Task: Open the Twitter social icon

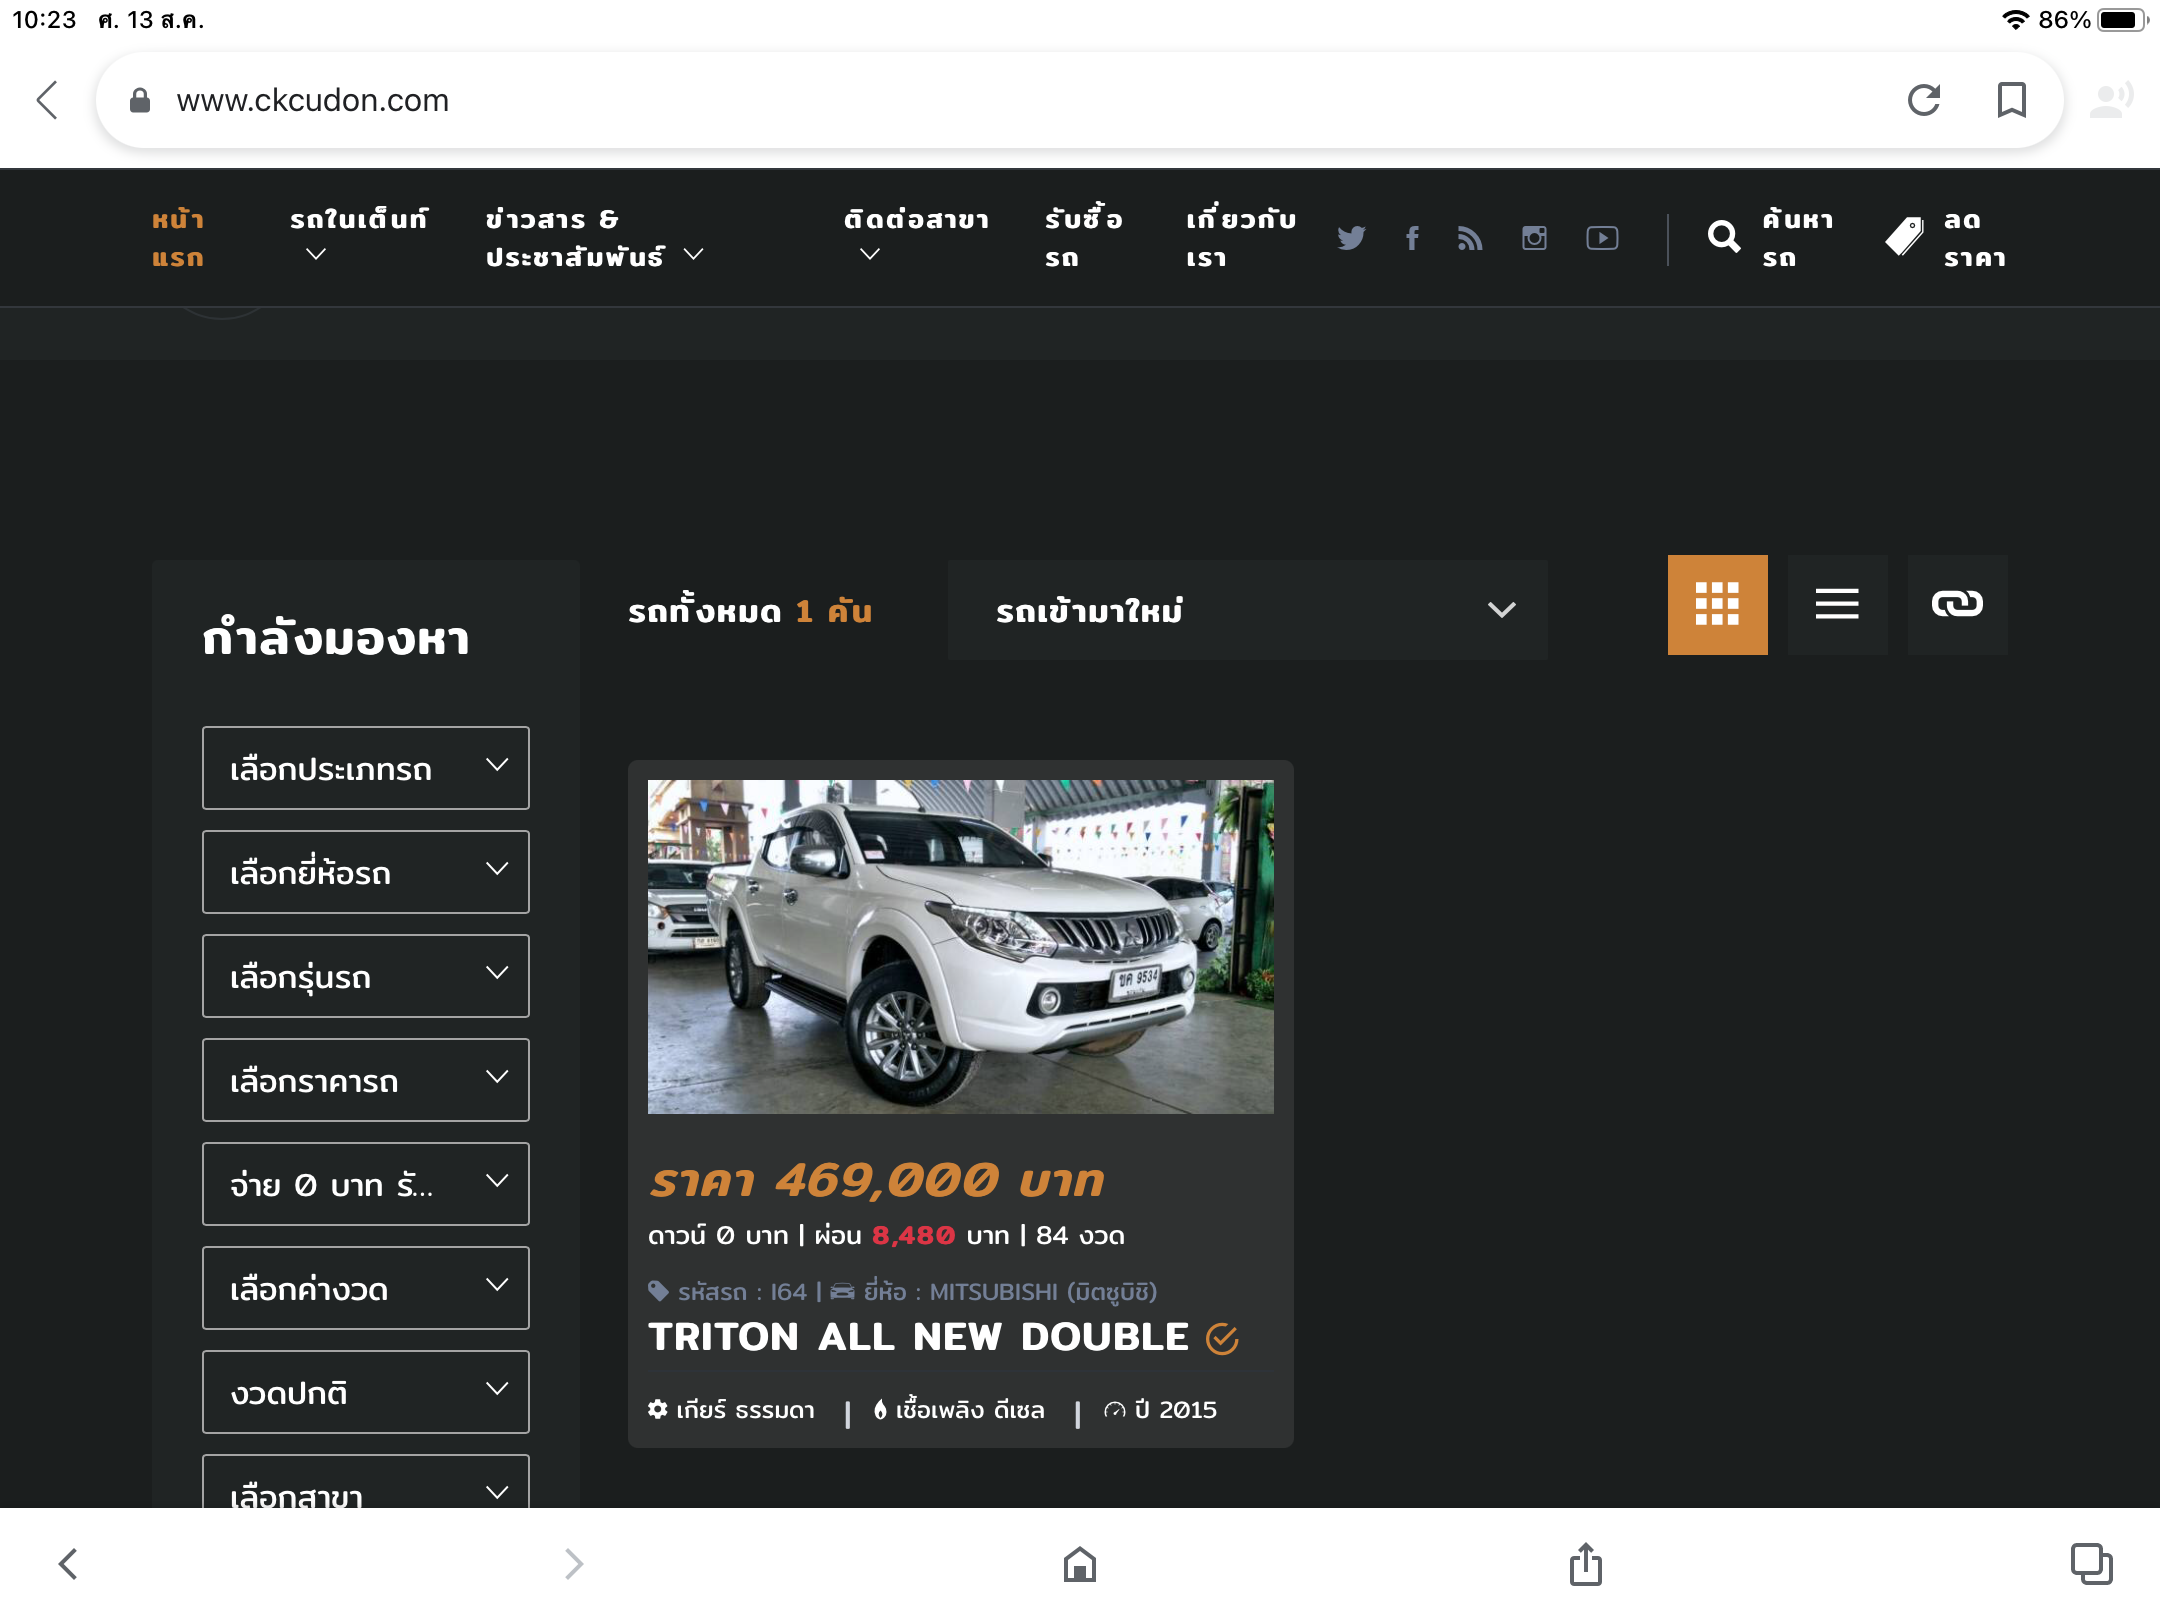Action: 1350,238
